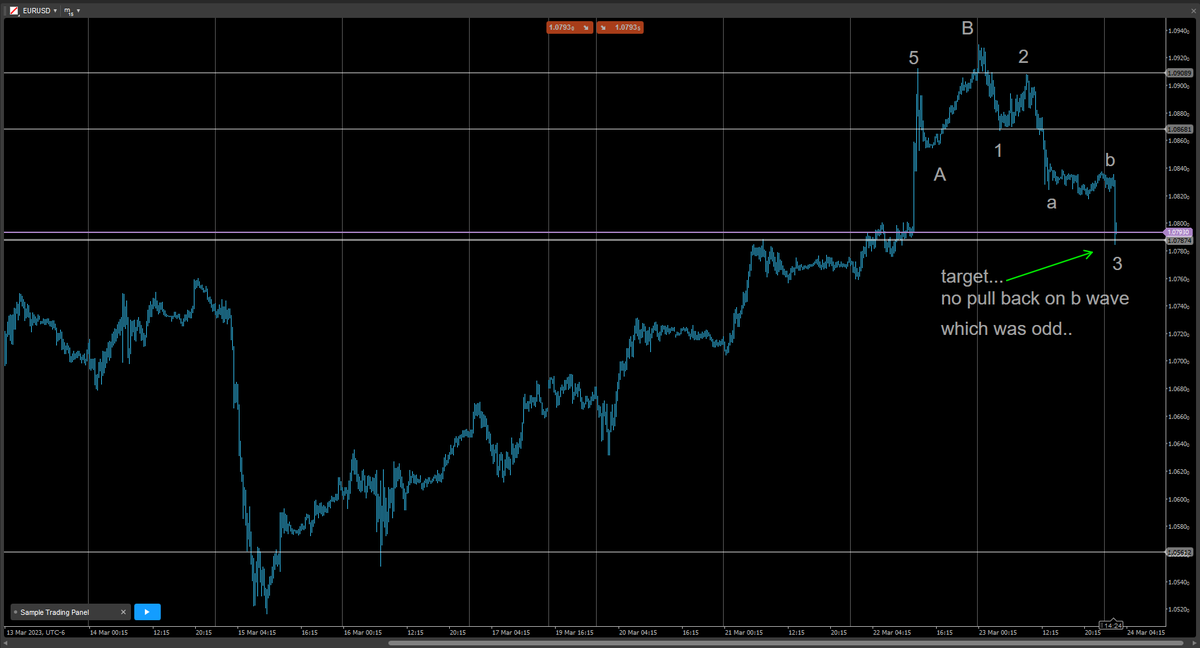
Task: Click the '13 Mar 2023, UTC-6' time label
Action: 37,632
